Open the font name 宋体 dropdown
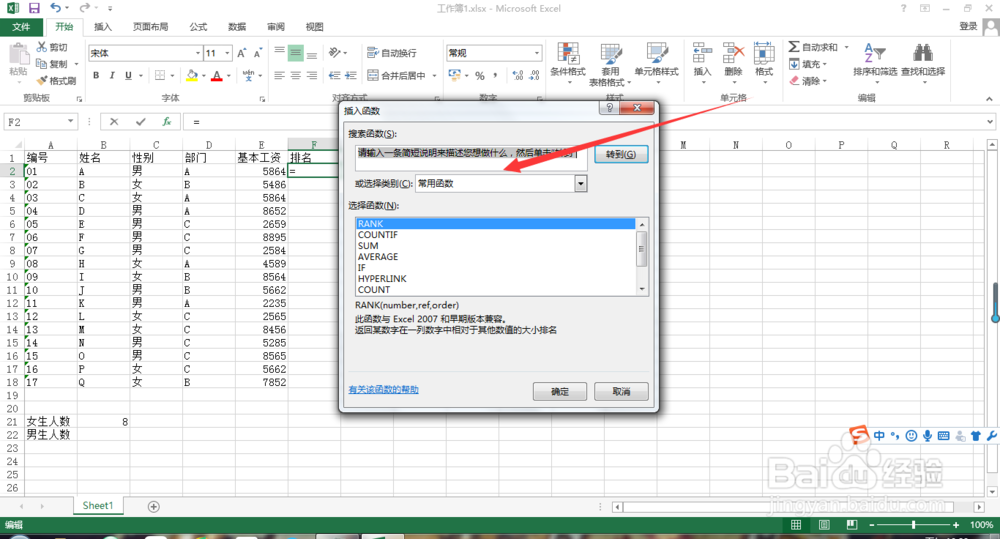This screenshot has width=1000, height=539. coord(198,53)
